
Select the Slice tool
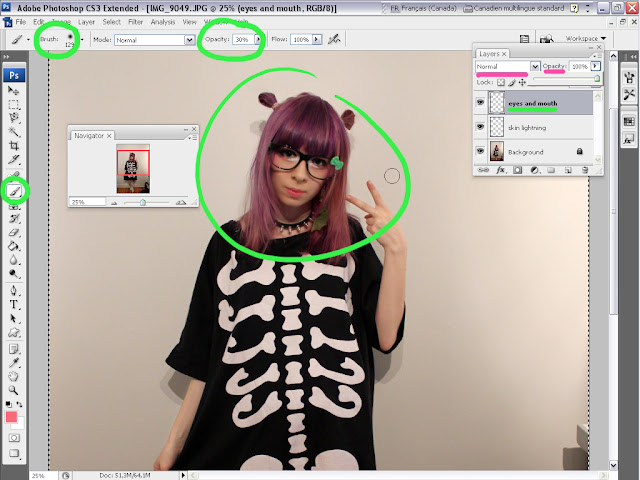[x=13, y=160]
